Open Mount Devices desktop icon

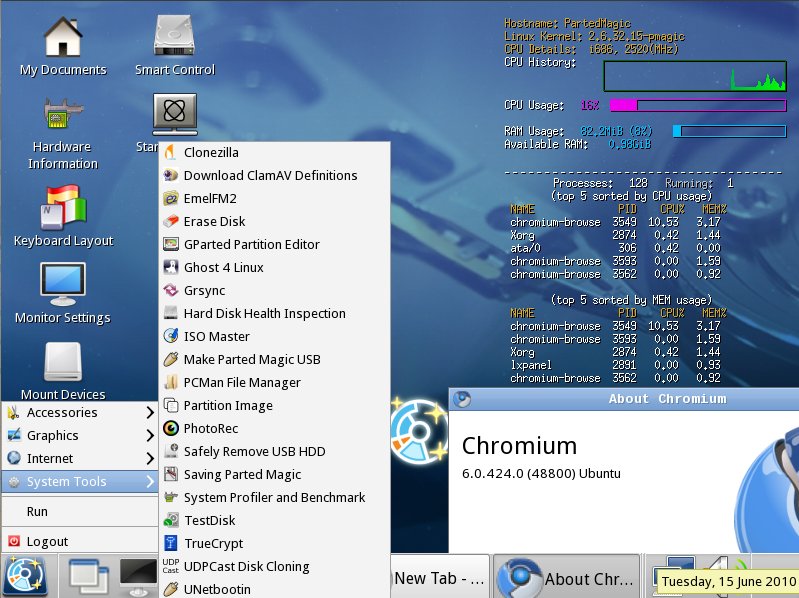point(63,371)
